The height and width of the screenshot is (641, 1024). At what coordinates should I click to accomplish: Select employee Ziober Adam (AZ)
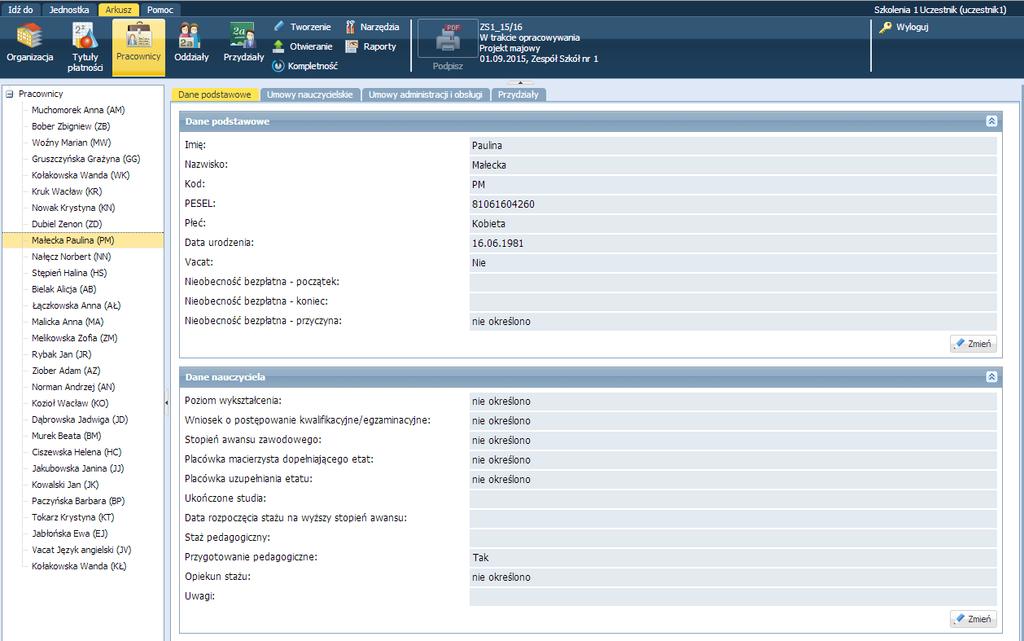(66, 371)
